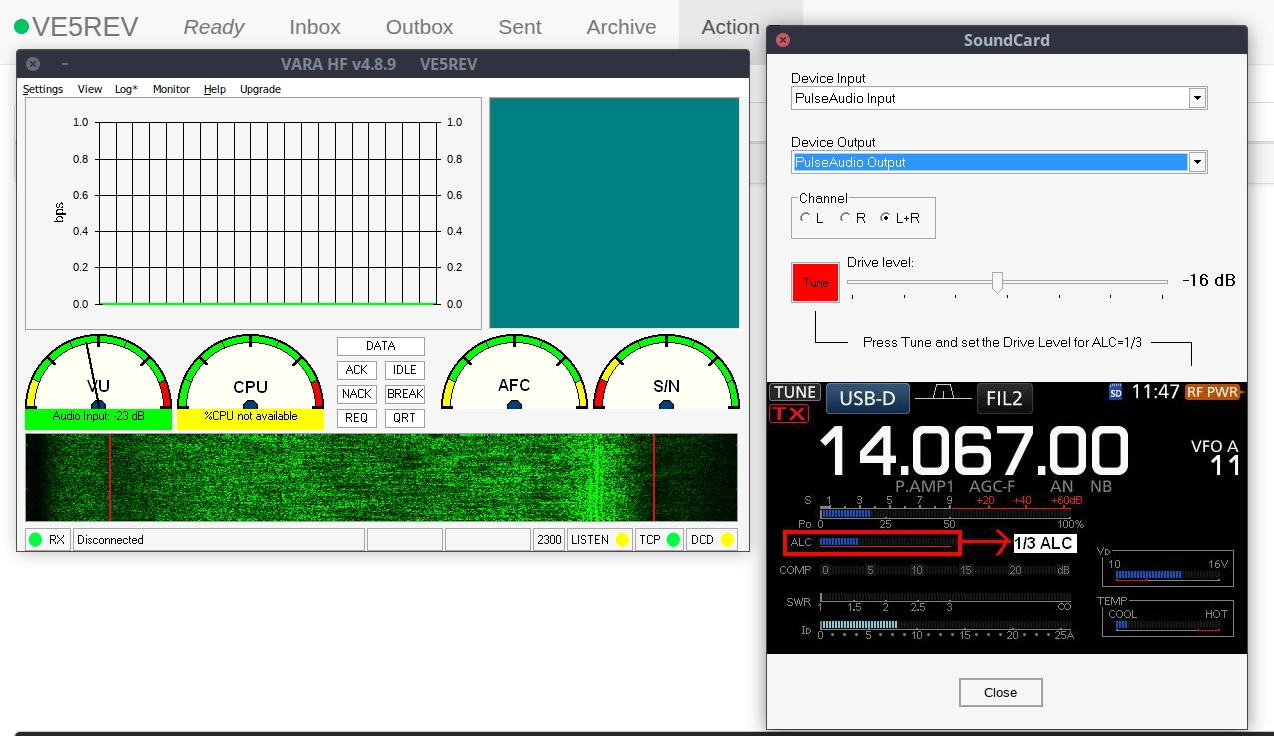Click the SoundCard dialog title
This screenshot has width=1274, height=736.
(1006, 40)
